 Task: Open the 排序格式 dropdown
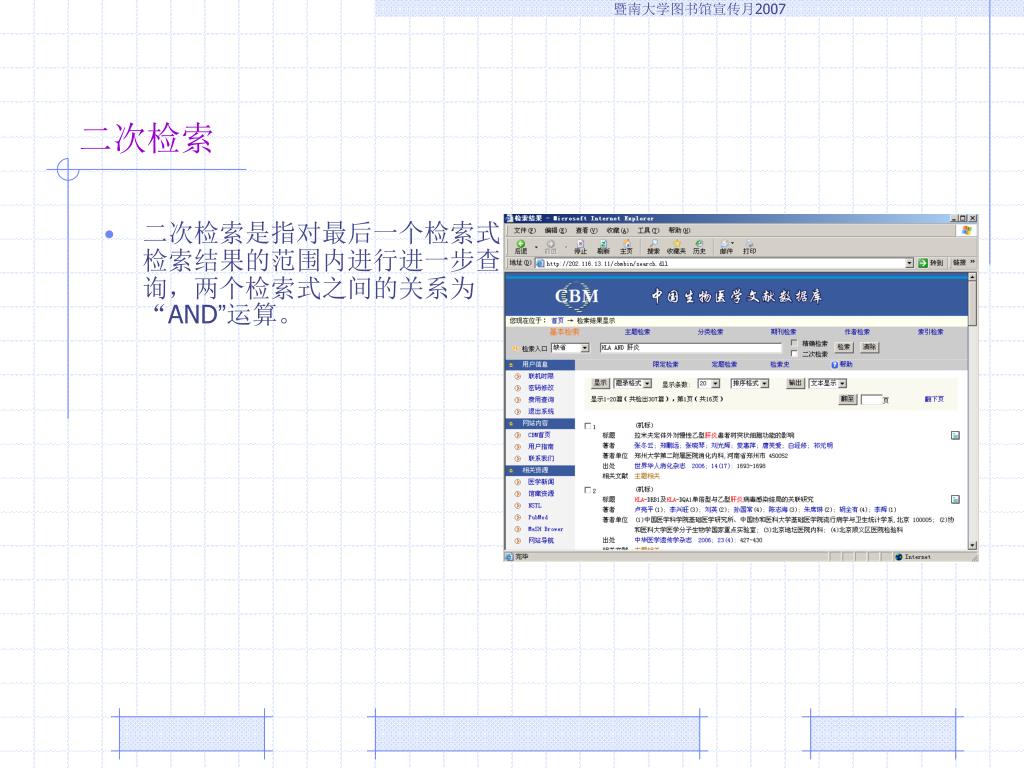pos(750,383)
